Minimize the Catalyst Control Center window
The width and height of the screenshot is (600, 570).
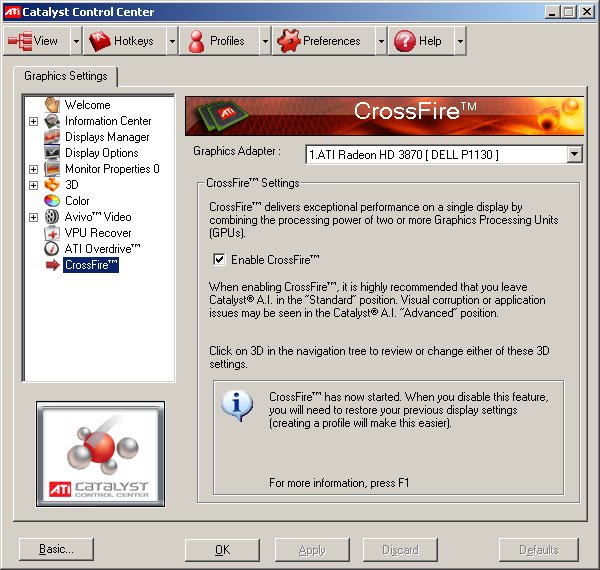pos(552,12)
